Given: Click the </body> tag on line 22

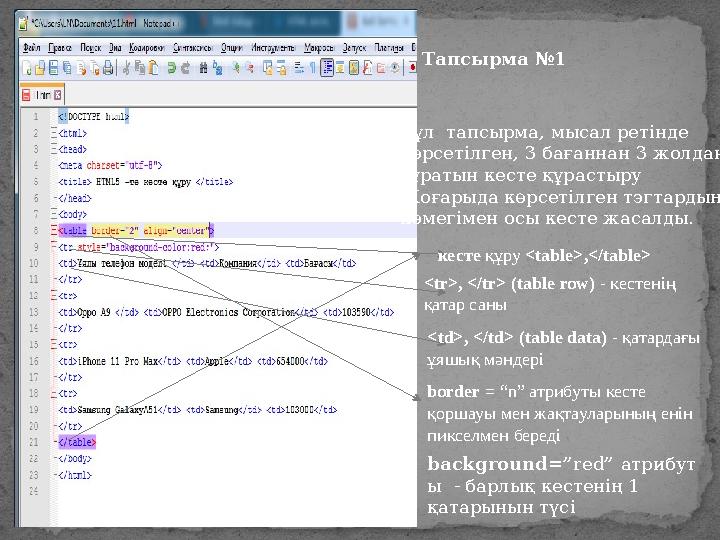Looking at the screenshot, I should coord(75,459).
